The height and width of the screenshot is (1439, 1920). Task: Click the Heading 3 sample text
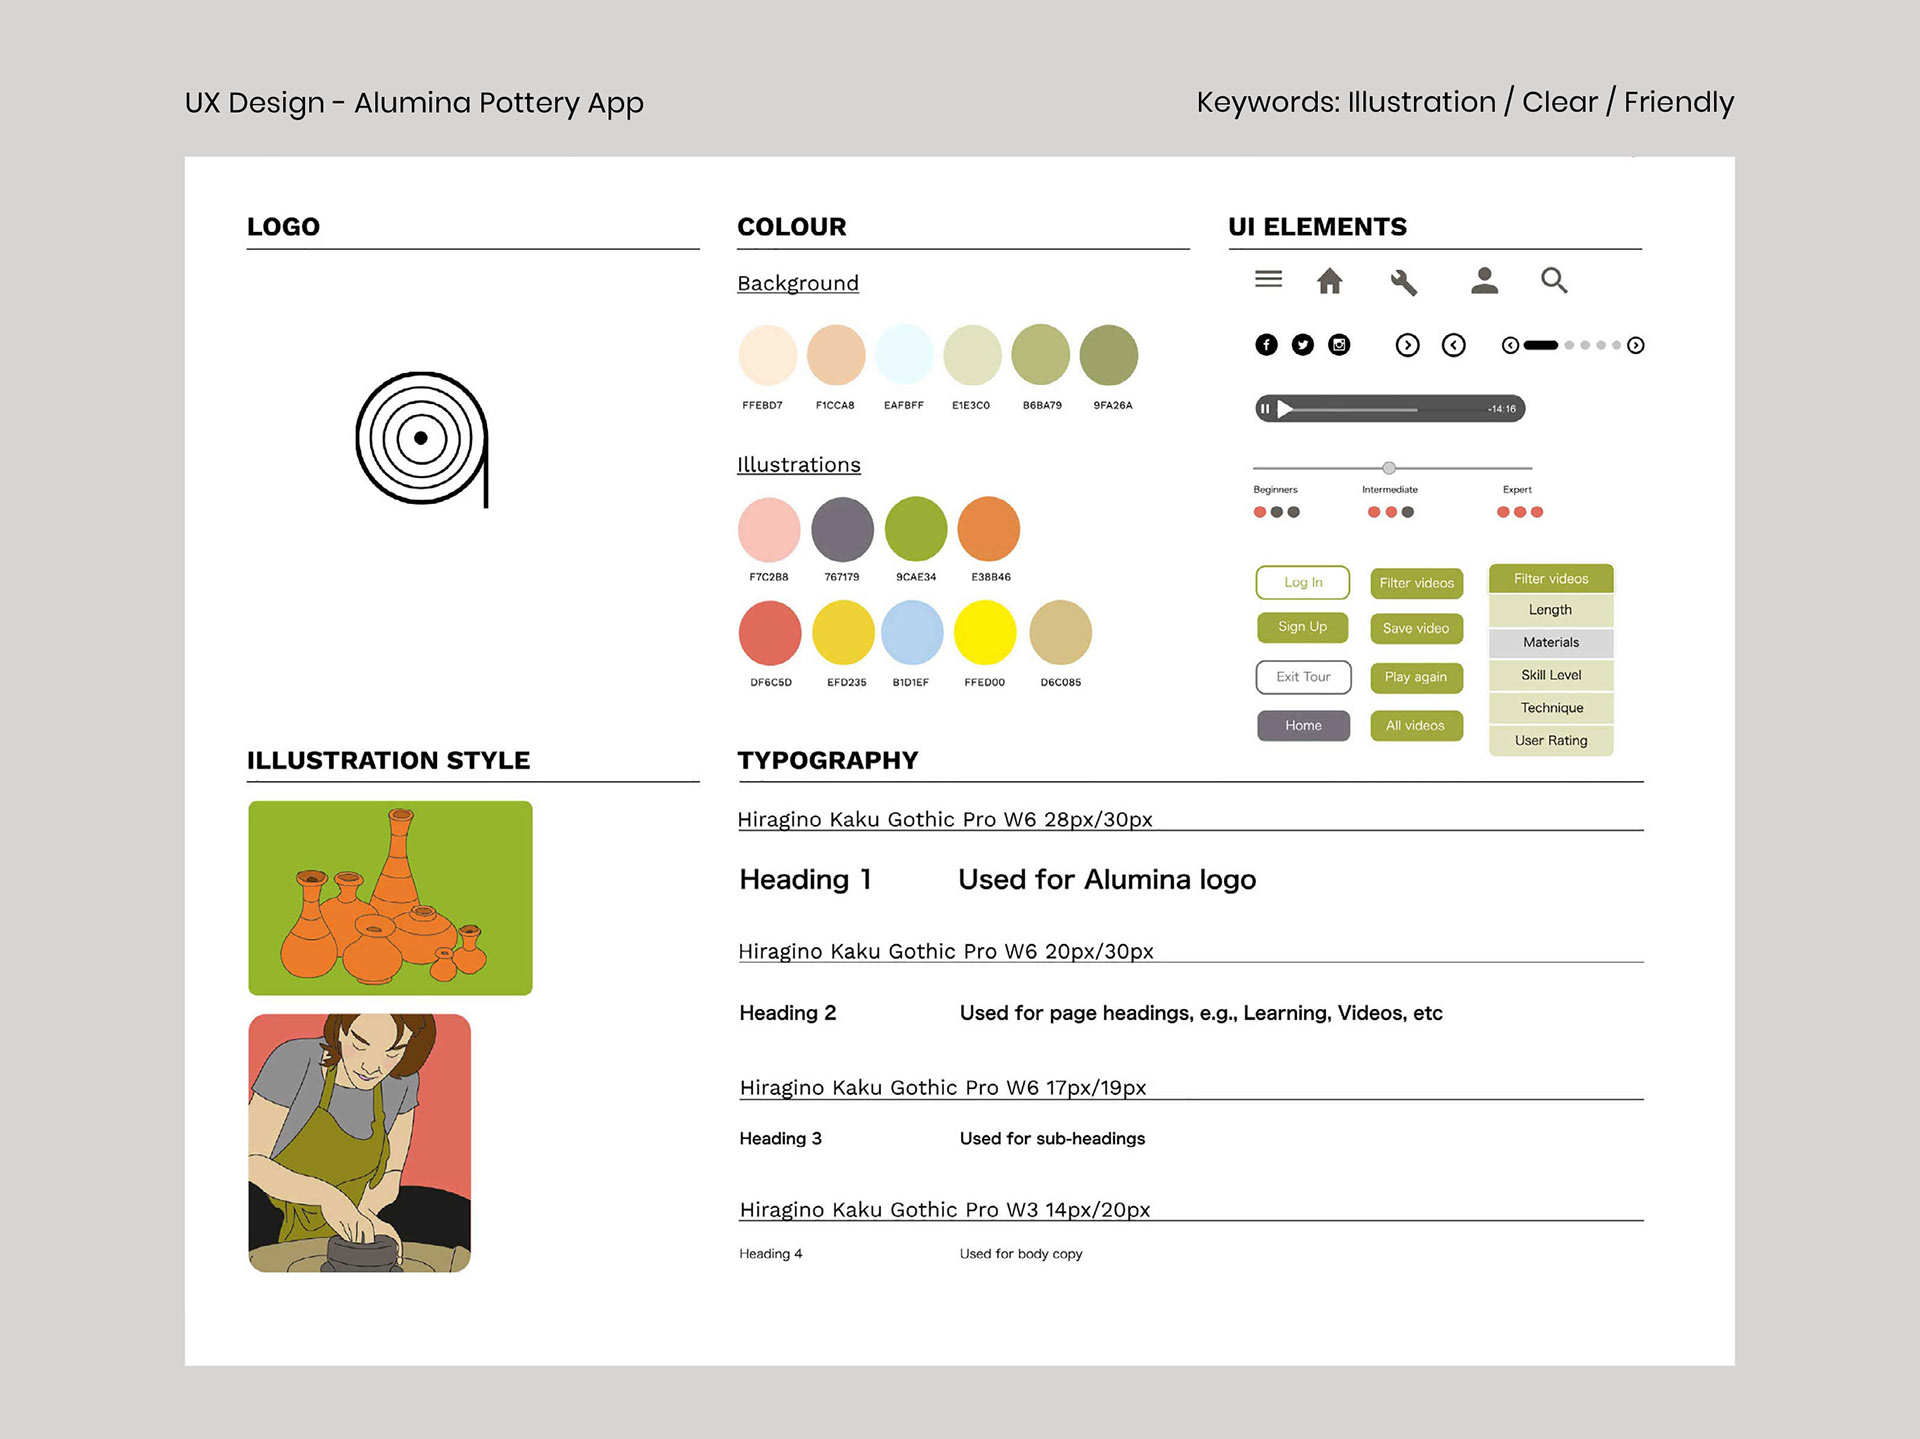point(781,1139)
